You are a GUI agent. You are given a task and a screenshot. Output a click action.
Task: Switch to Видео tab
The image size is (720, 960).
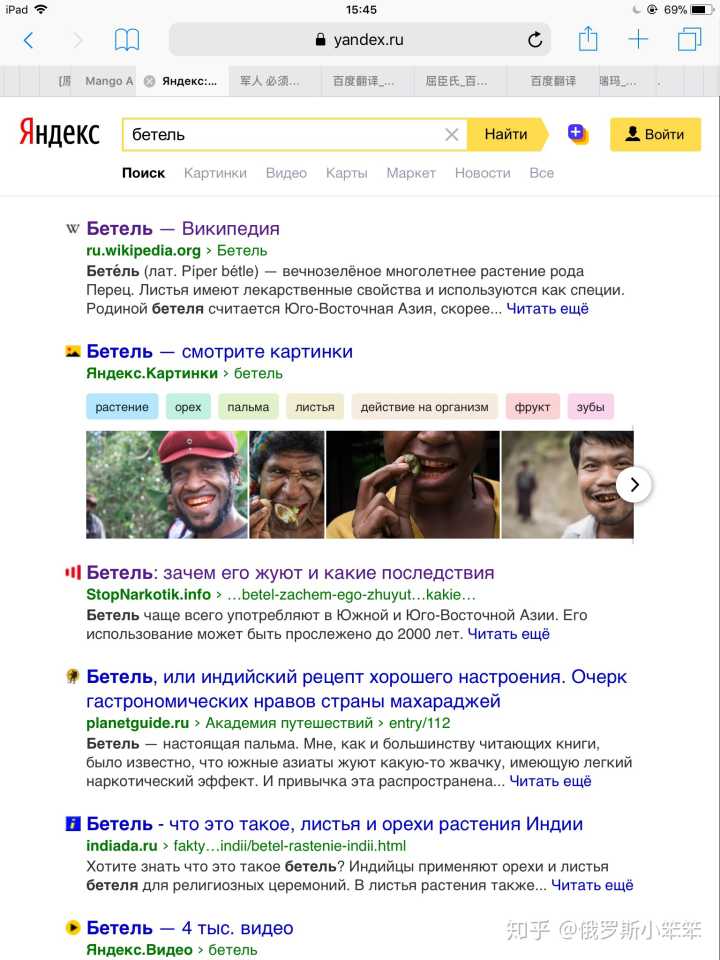(286, 173)
